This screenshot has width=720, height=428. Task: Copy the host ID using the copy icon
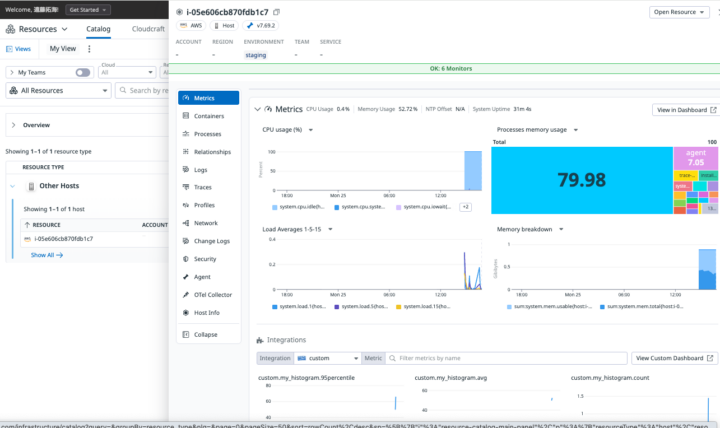[276, 12]
